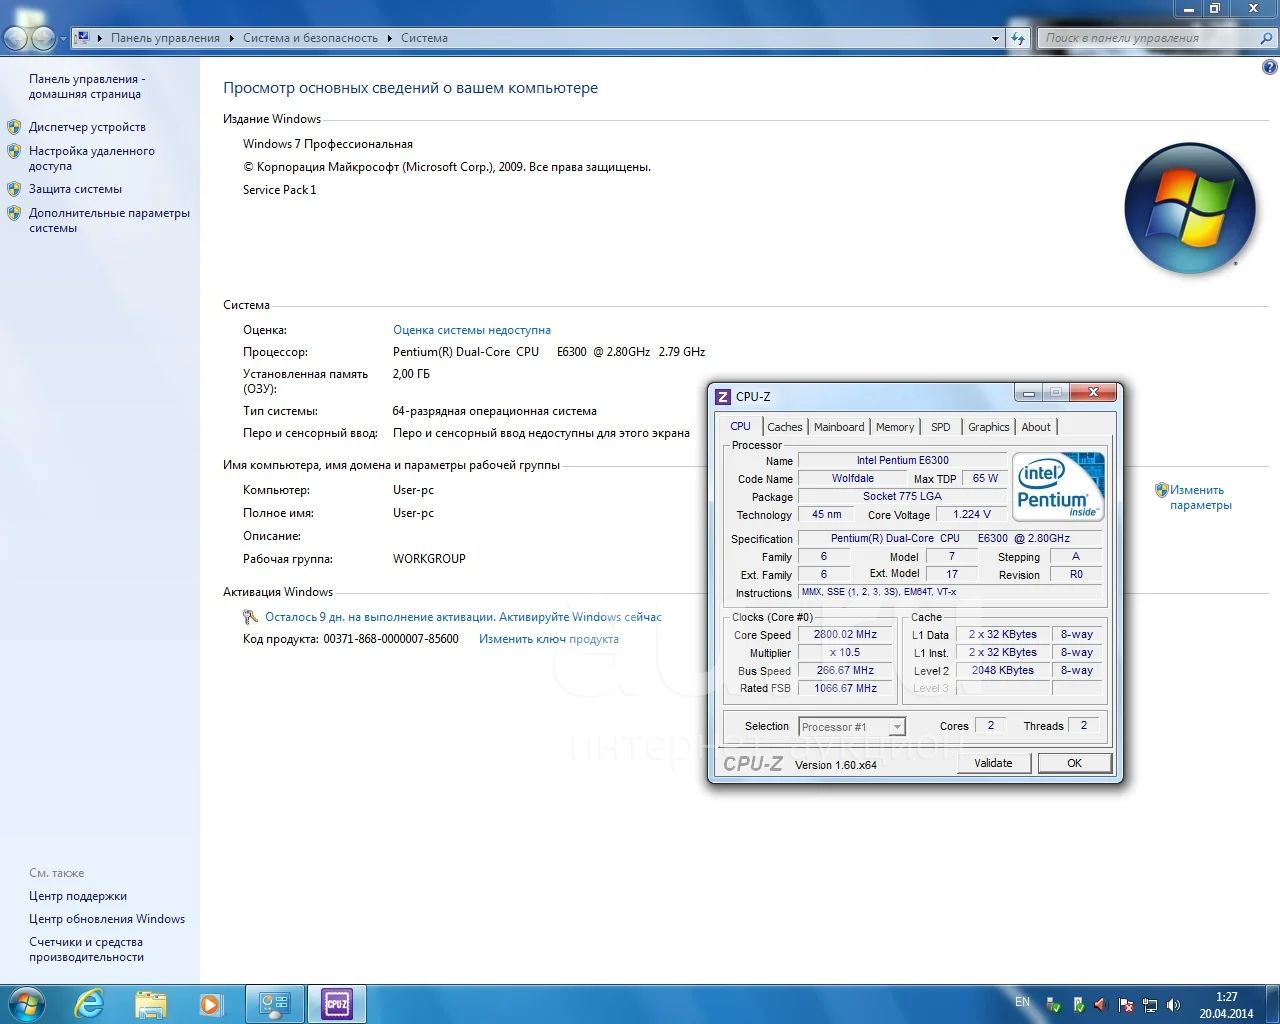Open the Processor #1 selection dropdown
Image resolution: width=1280 pixels, height=1024 pixels.
point(852,727)
